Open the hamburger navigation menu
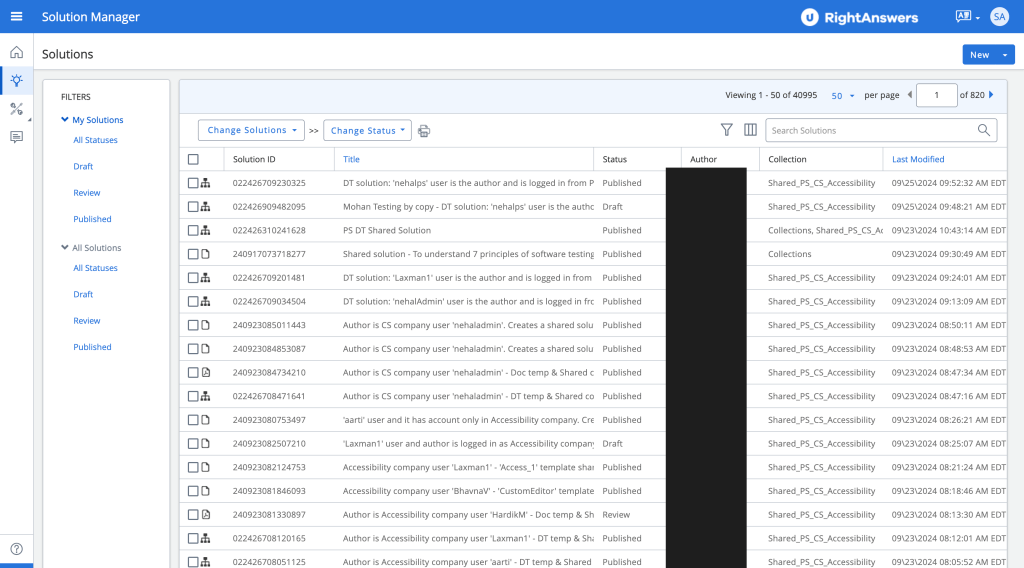This screenshot has height=568, width=1024. coord(16,16)
